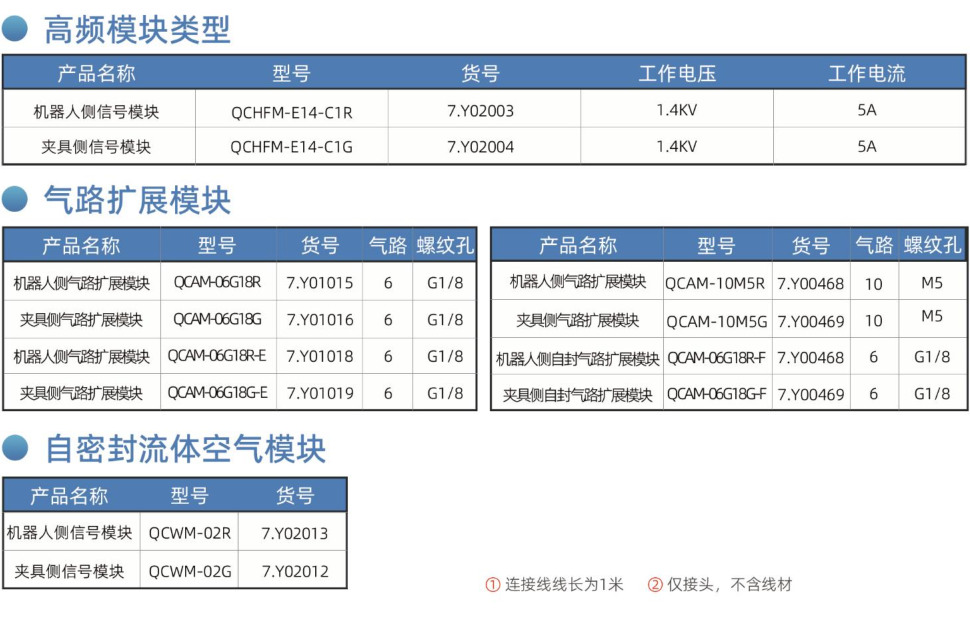The image size is (970, 623).
Task: Click 夹具侧信号模块 in QCHFM-E14-C1G row
Action: (96, 147)
